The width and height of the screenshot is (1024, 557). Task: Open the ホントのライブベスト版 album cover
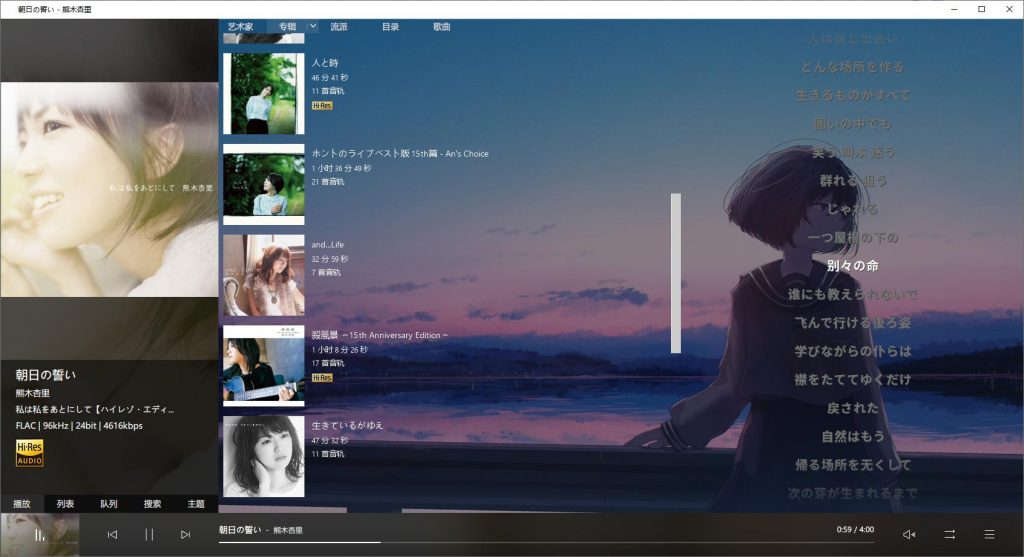pyautogui.click(x=264, y=184)
